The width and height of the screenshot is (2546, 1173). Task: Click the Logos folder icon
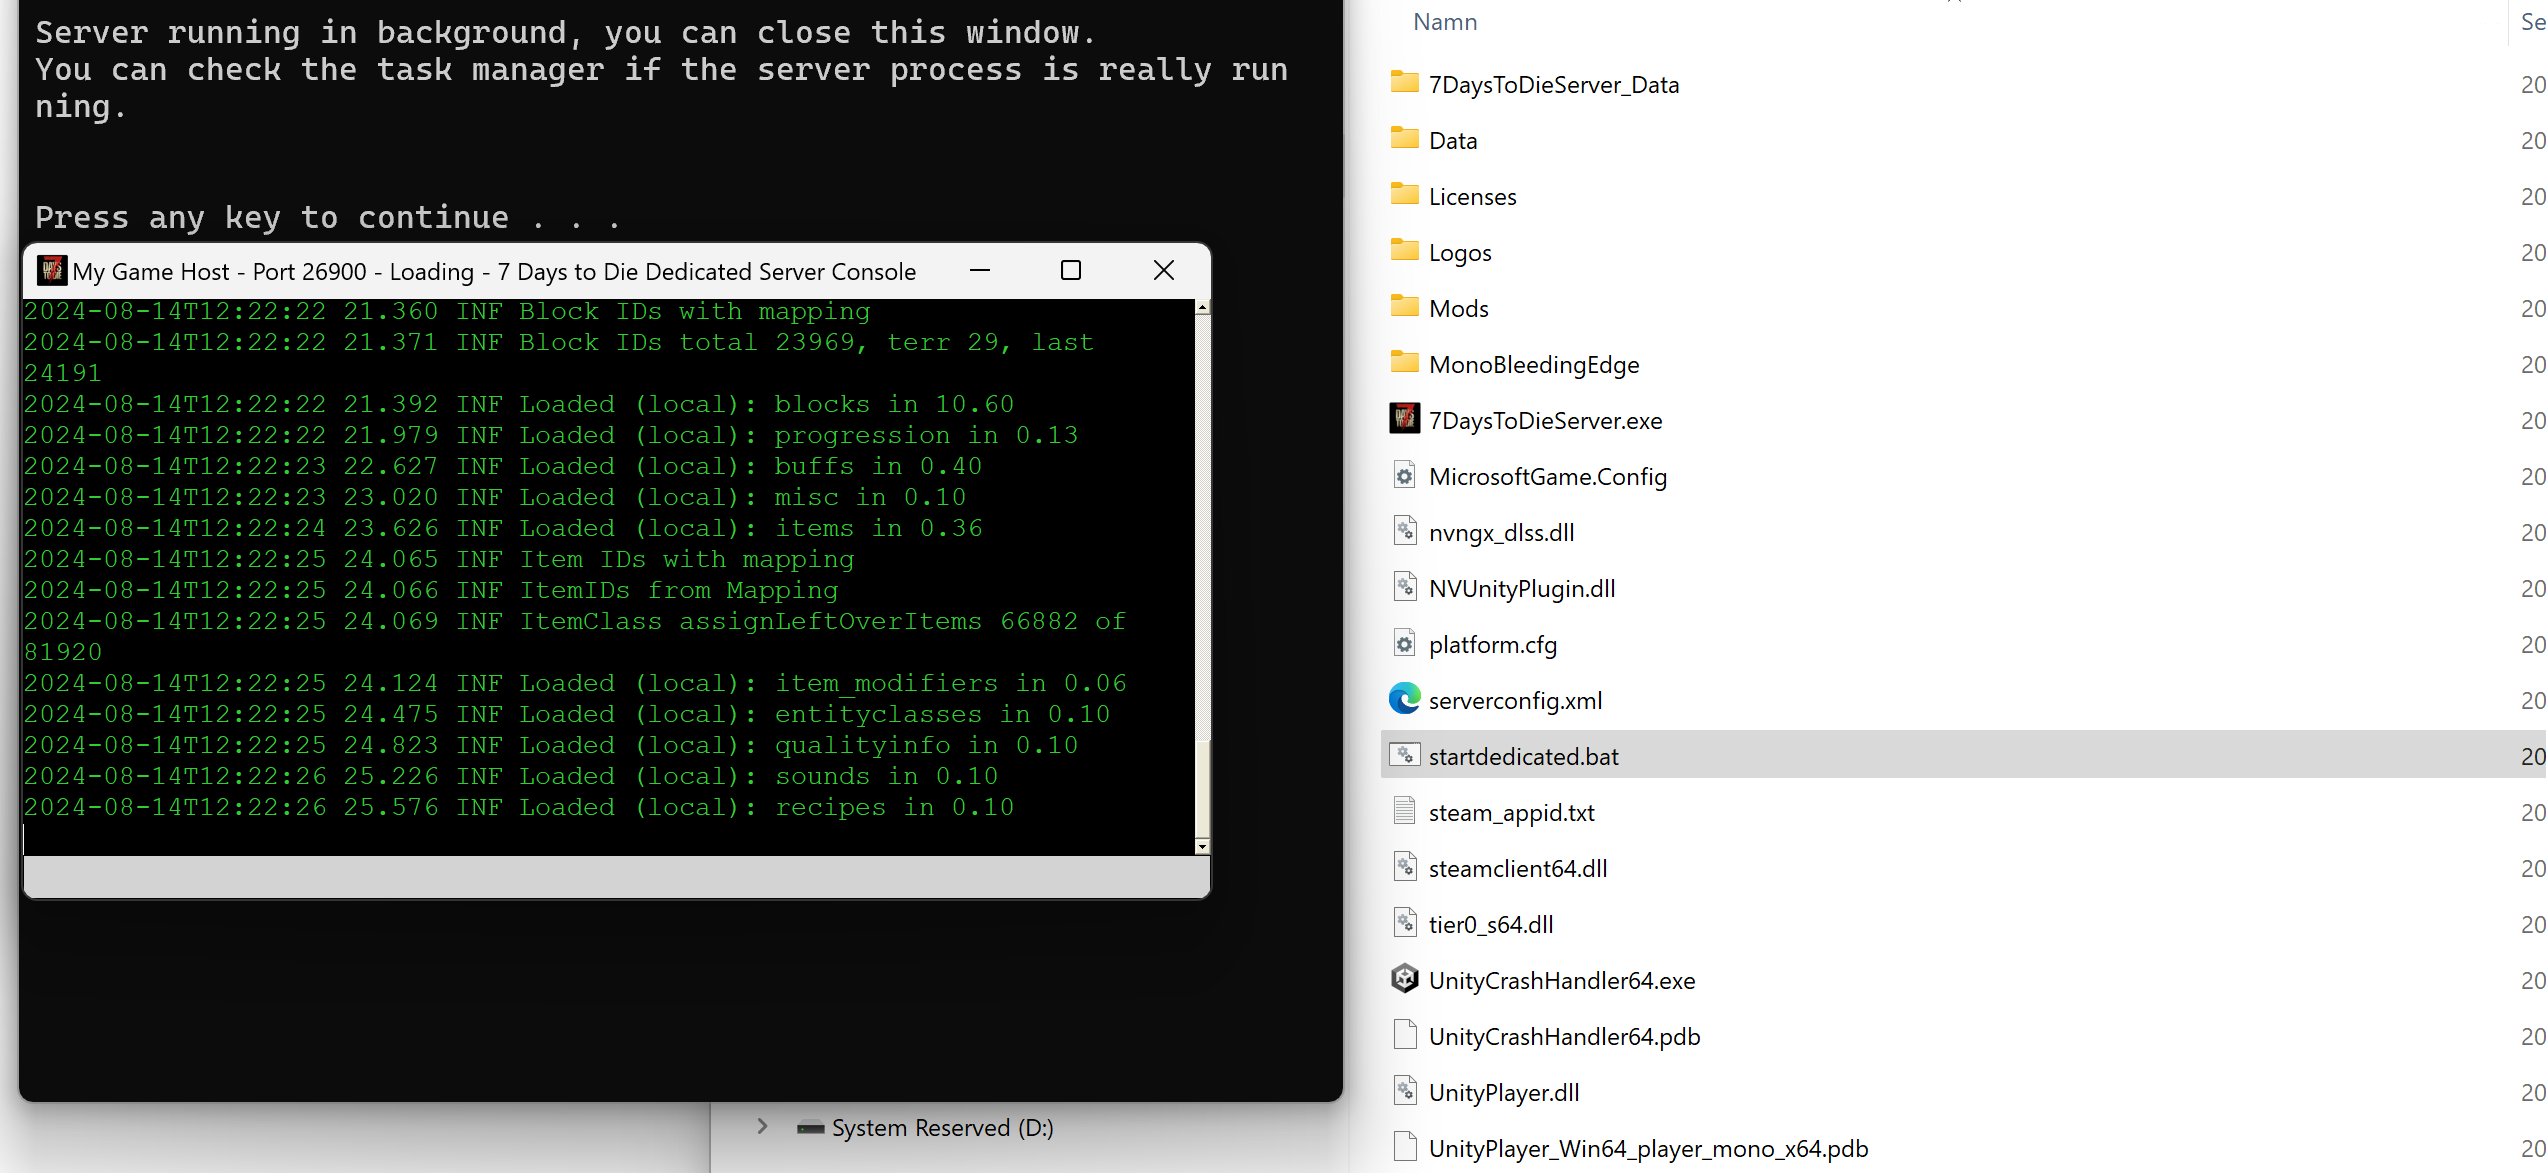pyautogui.click(x=1404, y=251)
